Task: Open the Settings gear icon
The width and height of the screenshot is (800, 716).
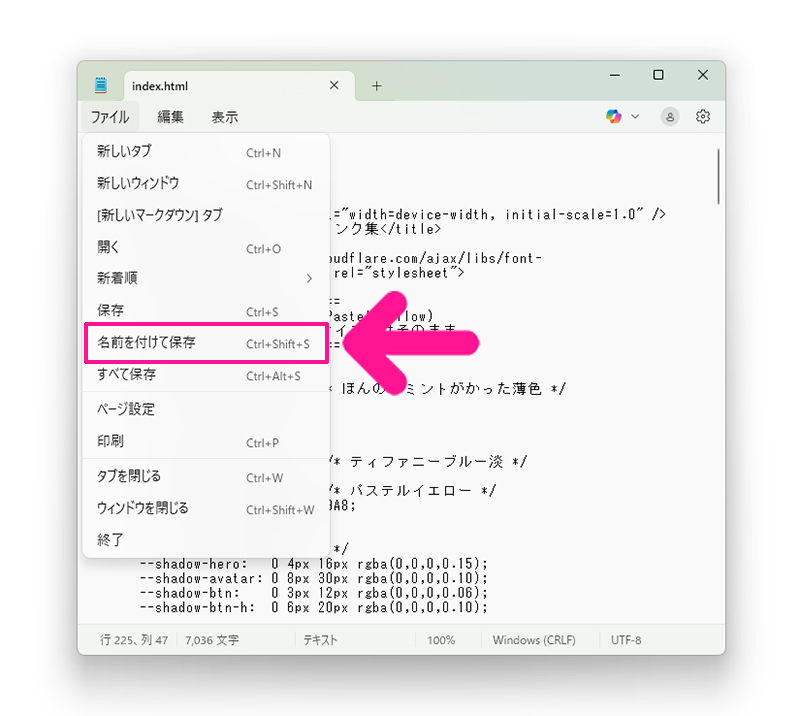Action: point(703,117)
